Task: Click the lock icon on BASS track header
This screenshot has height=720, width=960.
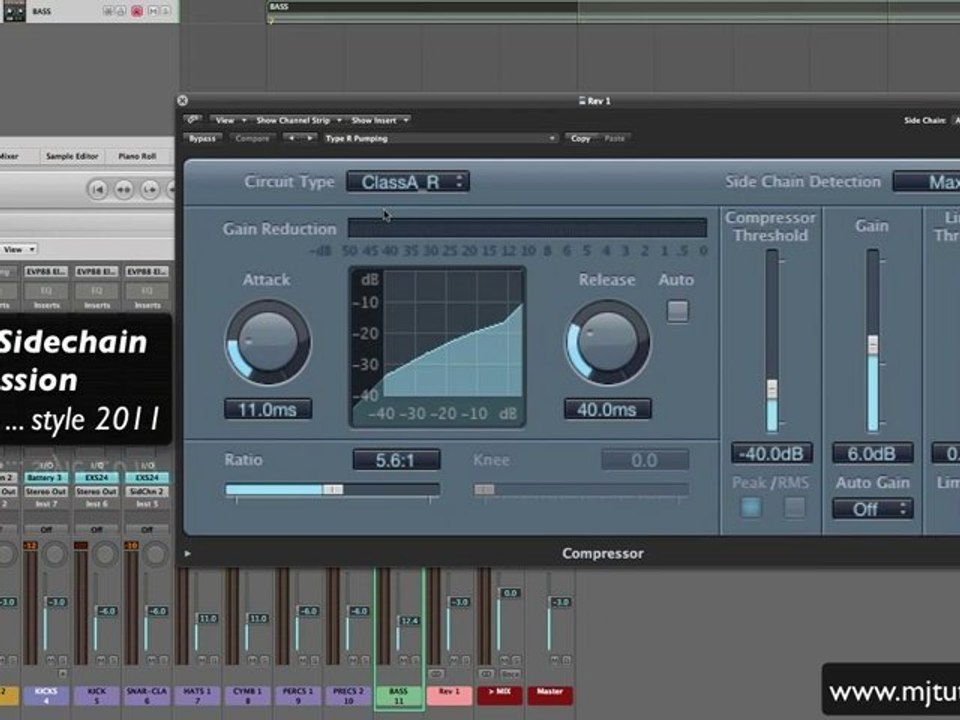Action: [x=121, y=11]
